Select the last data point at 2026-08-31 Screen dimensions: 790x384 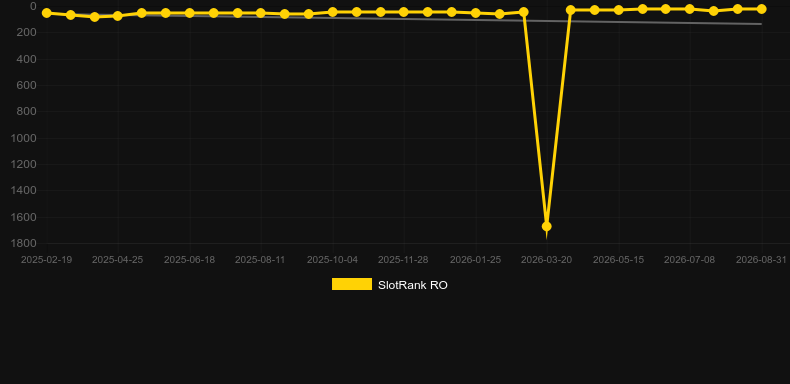pyautogui.click(x=761, y=9)
